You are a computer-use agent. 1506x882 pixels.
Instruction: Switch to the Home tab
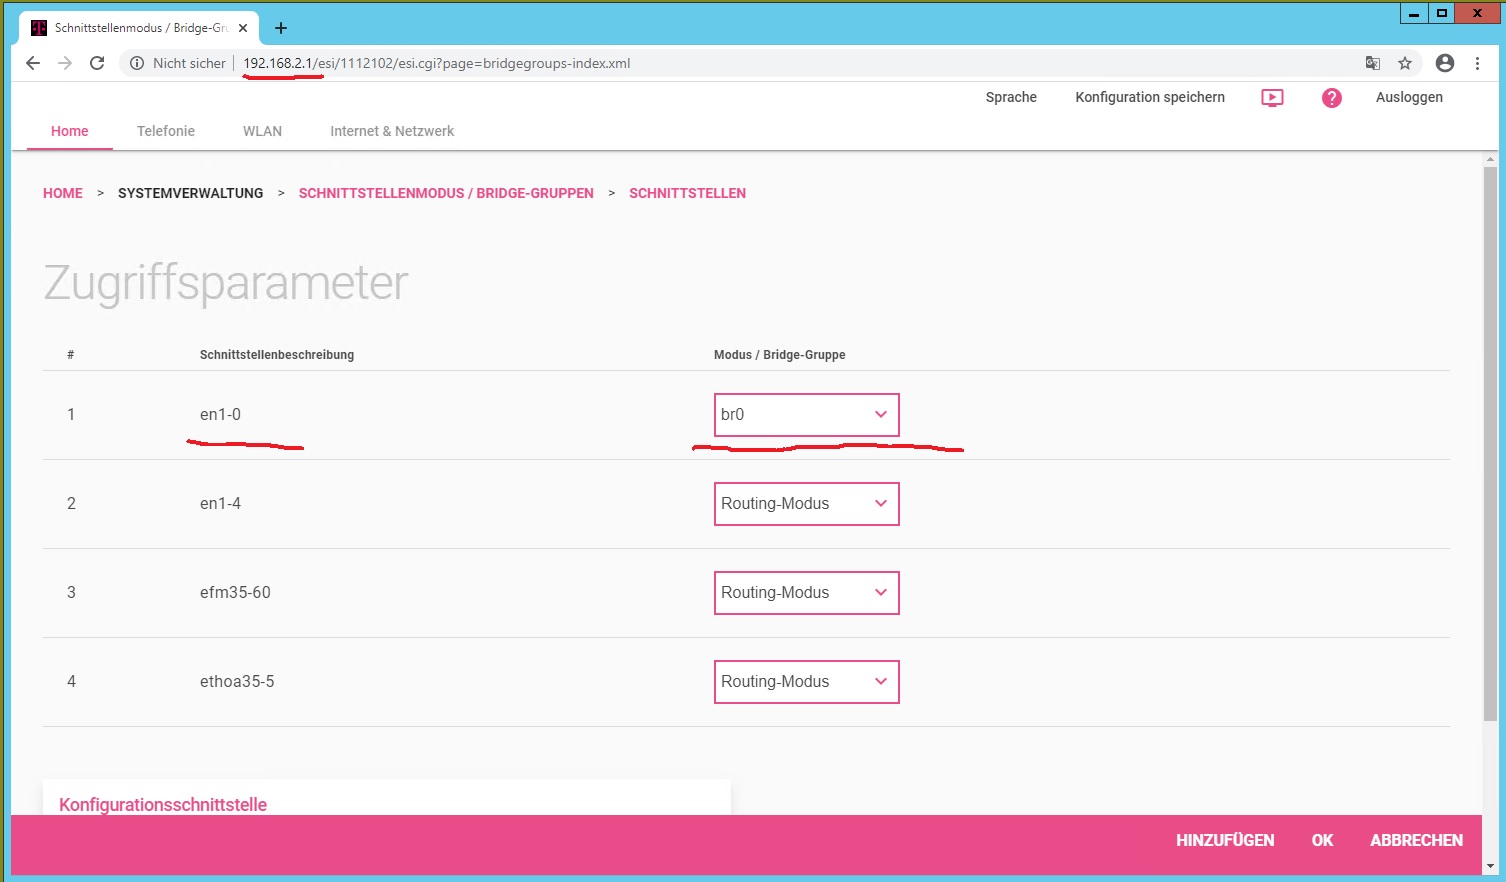click(x=70, y=131)
